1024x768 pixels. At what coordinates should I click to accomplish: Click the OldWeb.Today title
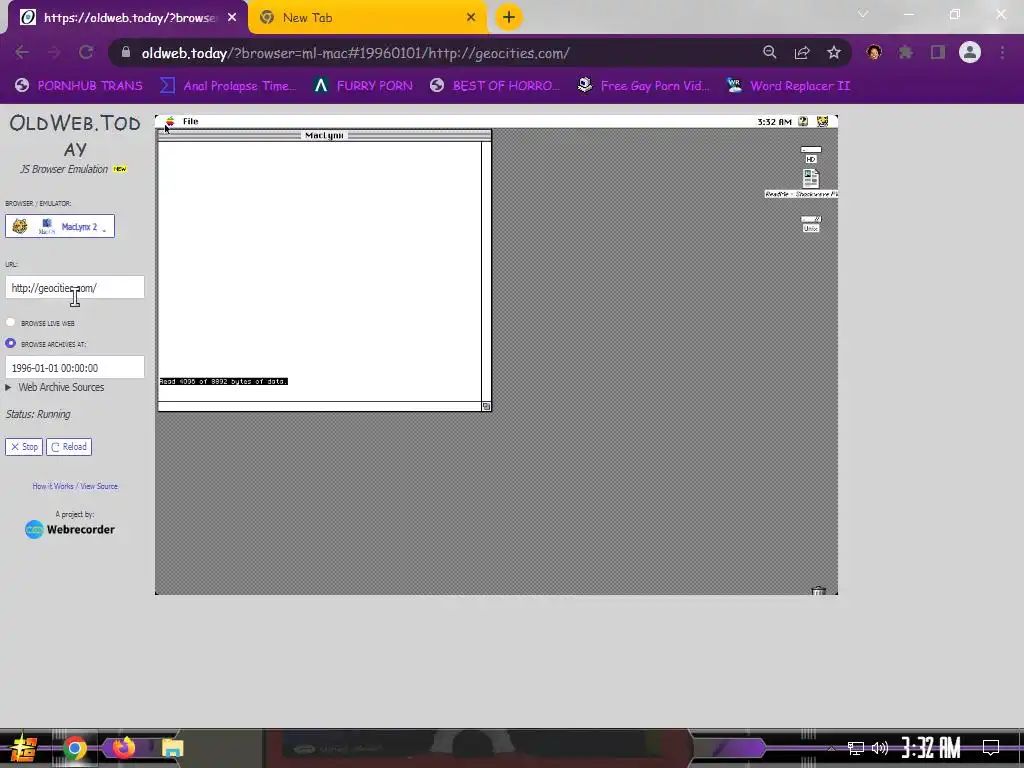[x=75, y=135]
